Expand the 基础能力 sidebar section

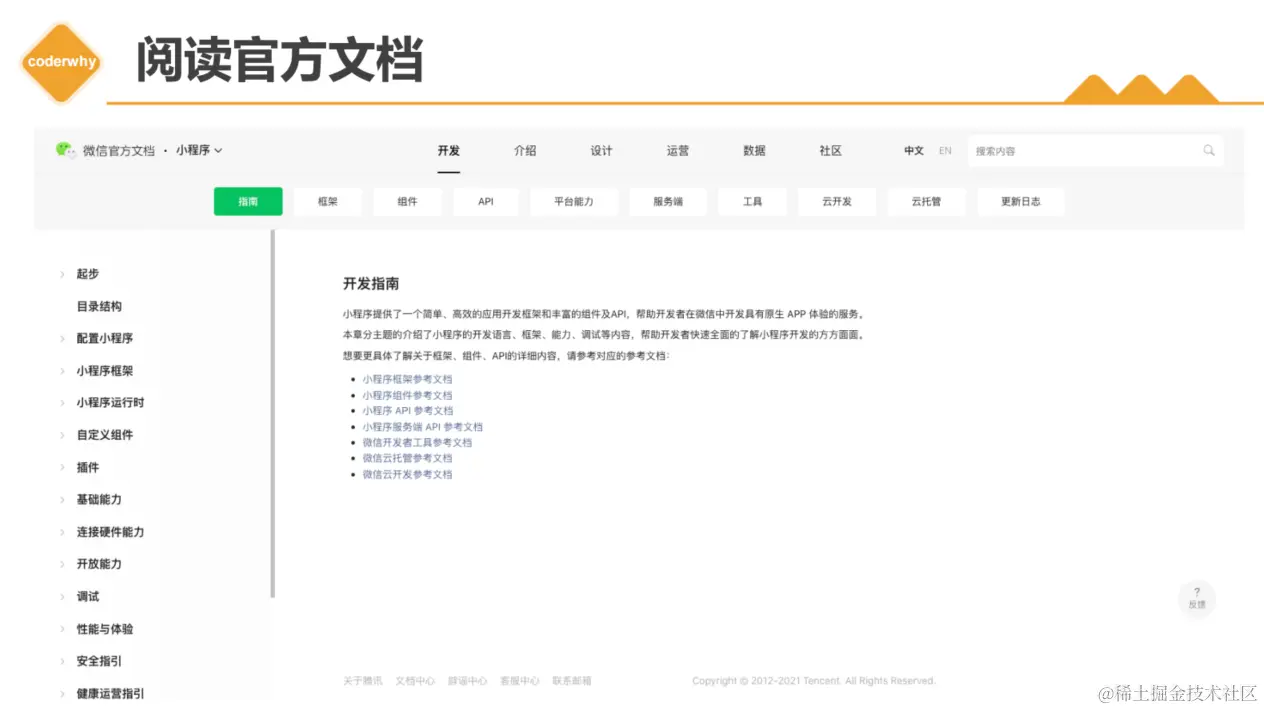click(x=99, y=499)
